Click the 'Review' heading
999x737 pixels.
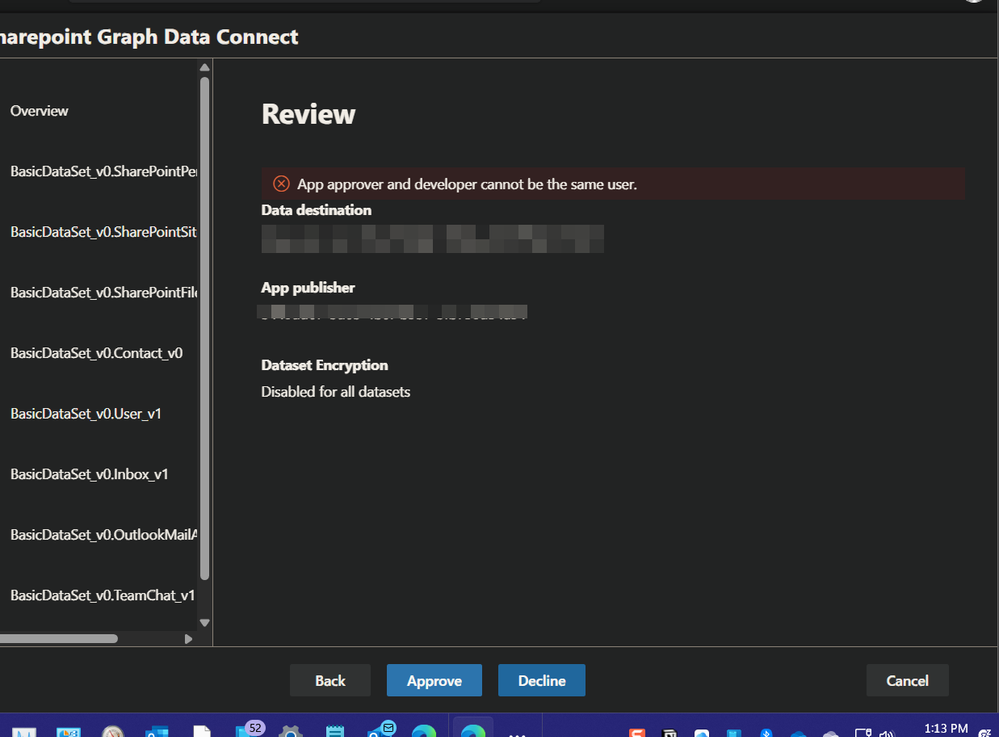click(308, 114)
